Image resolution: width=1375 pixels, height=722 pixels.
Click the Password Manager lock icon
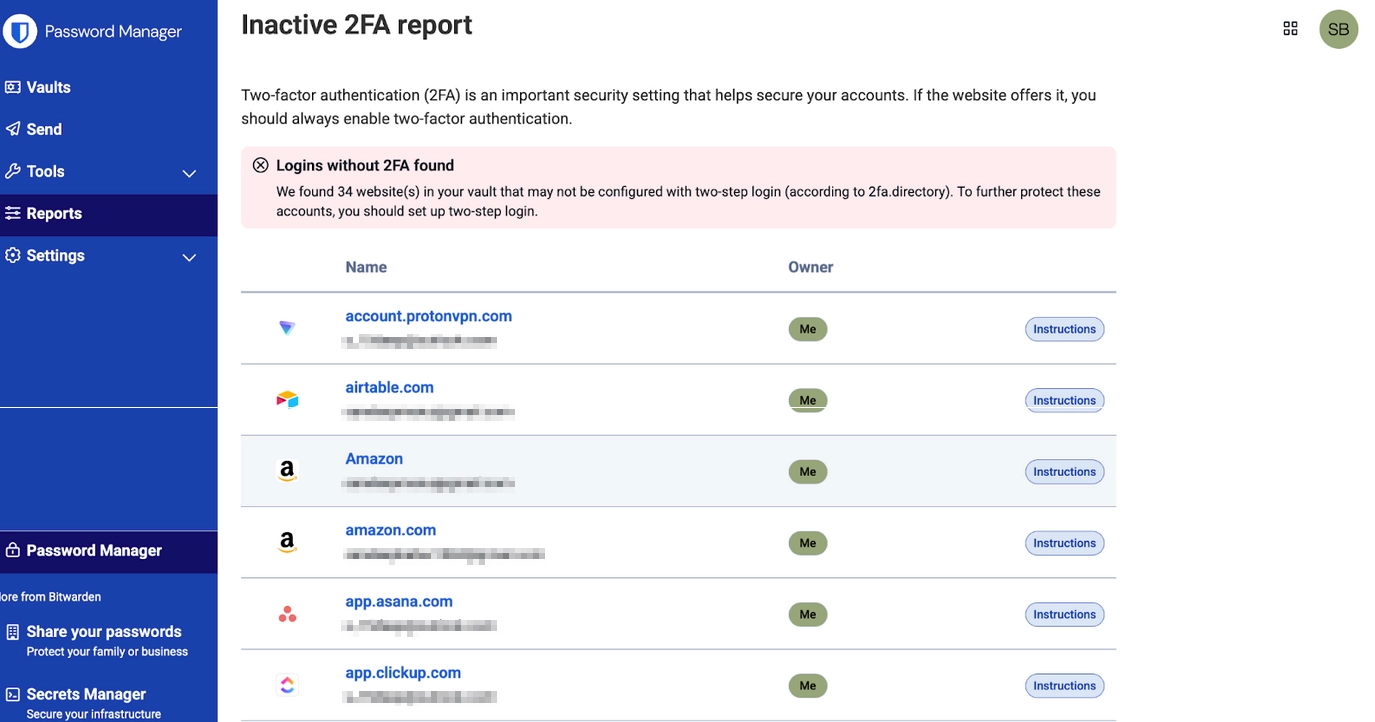(13, 550)
